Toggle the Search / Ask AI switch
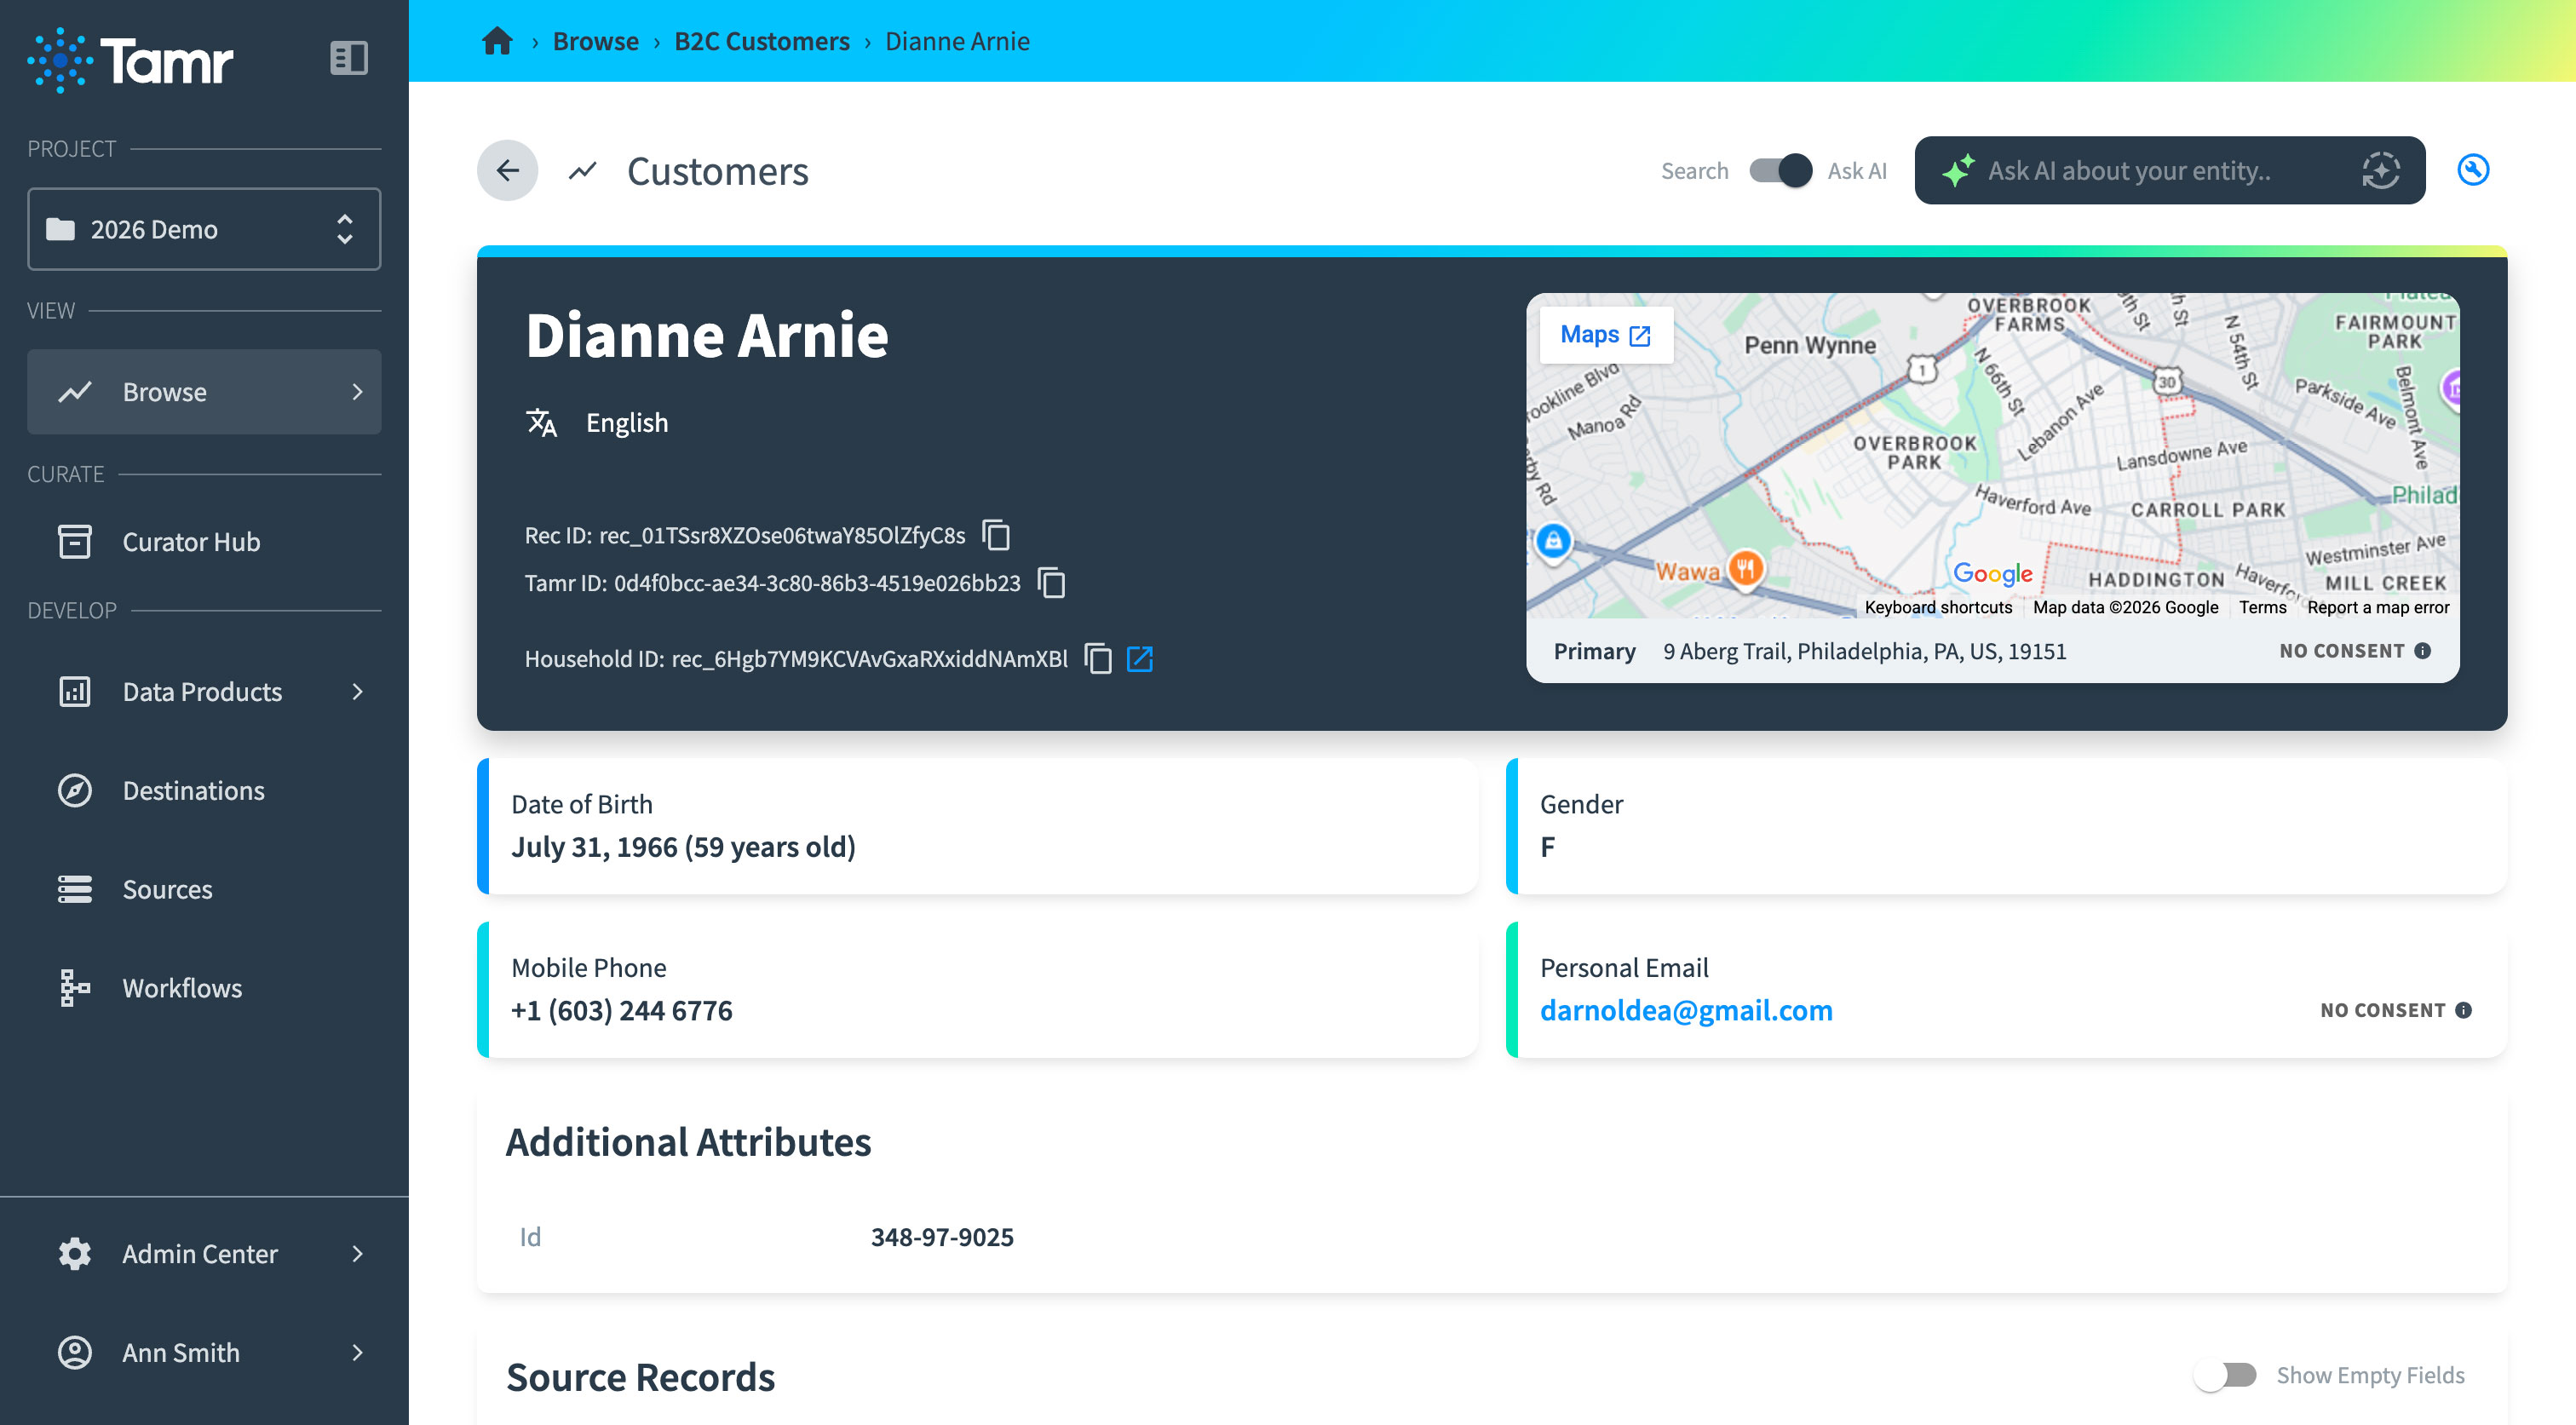The width and height of the screenshot is (2576, 1425). [1780, 171]
